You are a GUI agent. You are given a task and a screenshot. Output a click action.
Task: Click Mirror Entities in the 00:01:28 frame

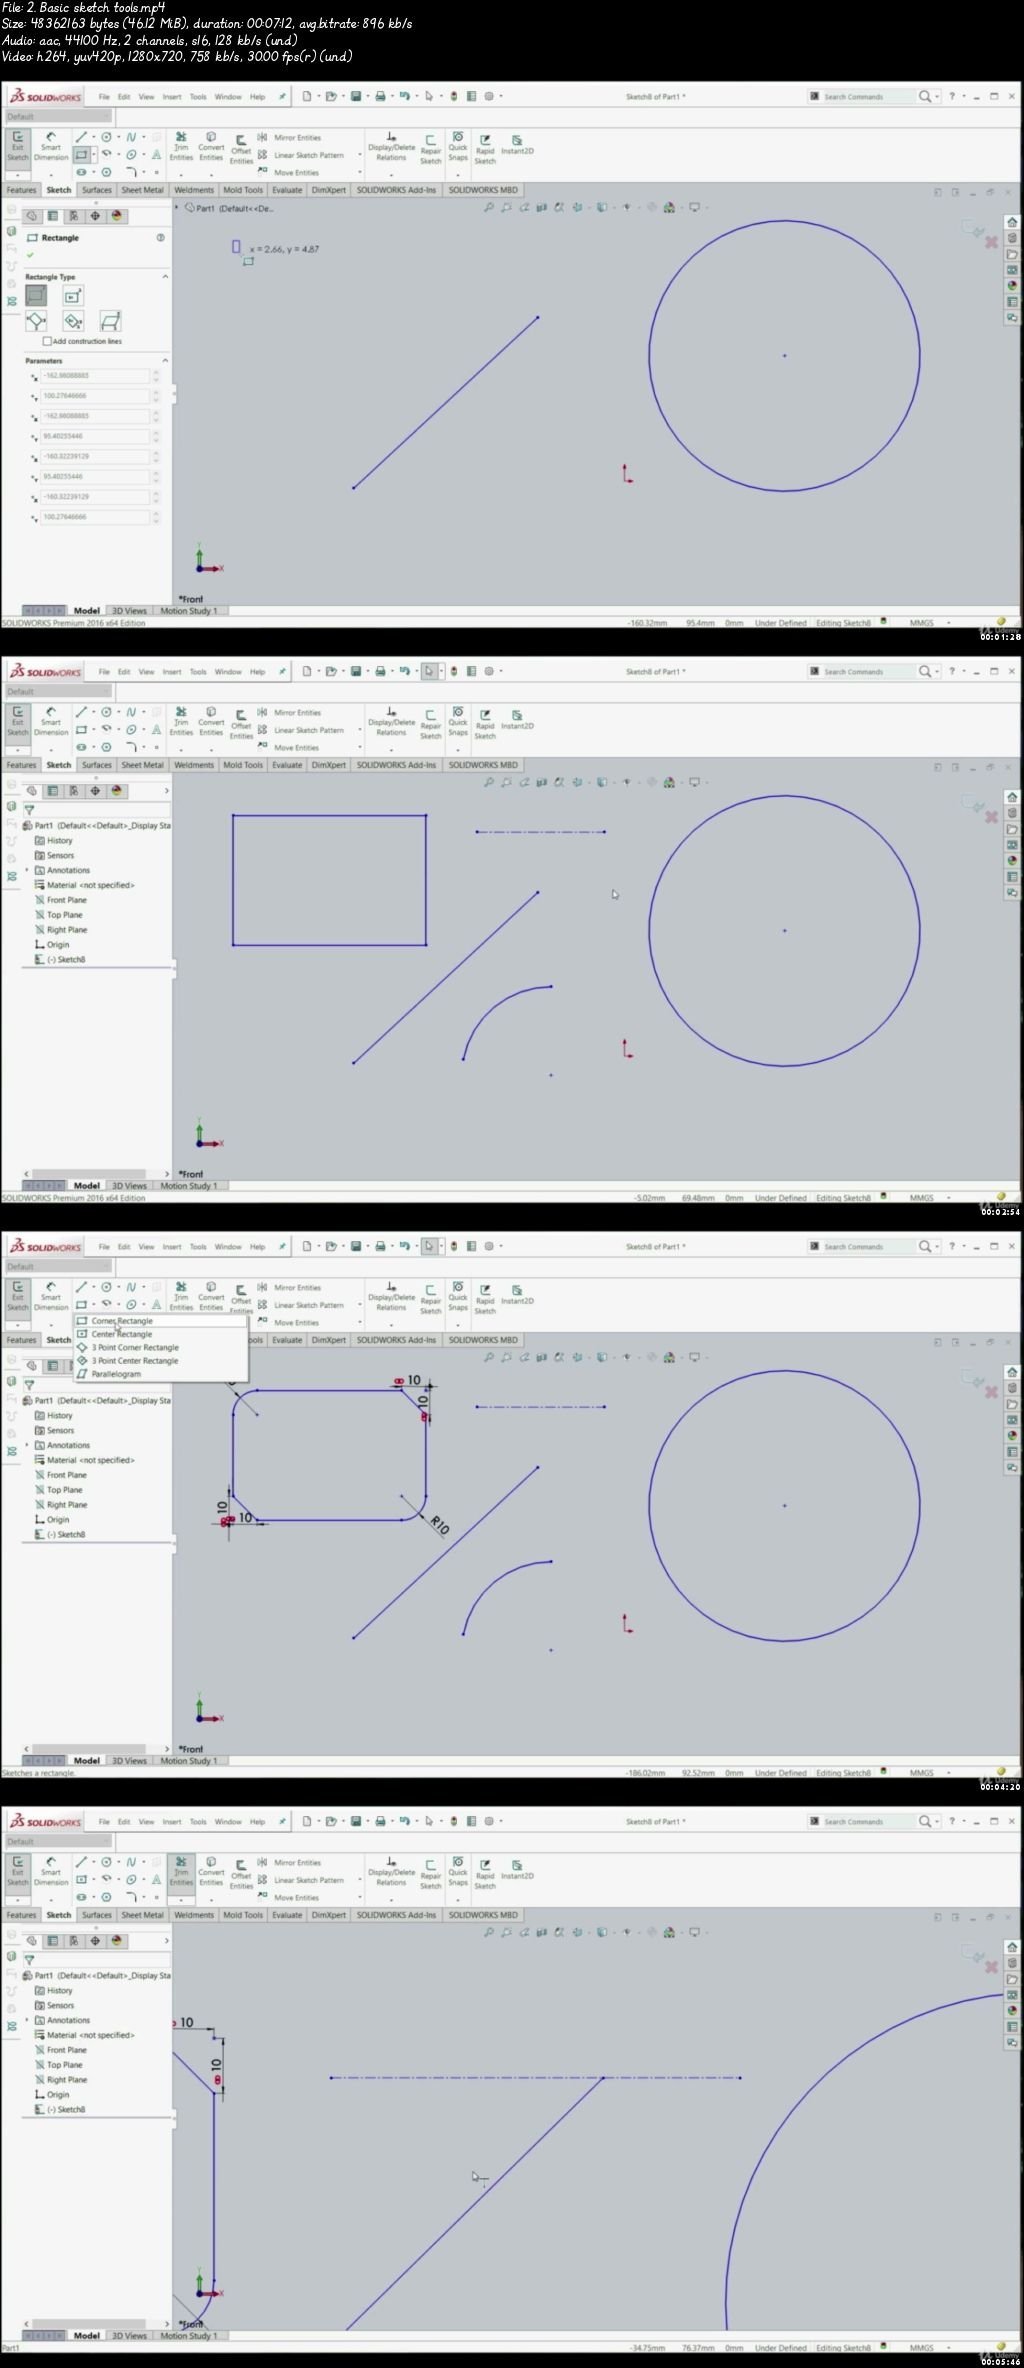click(291, 138)
